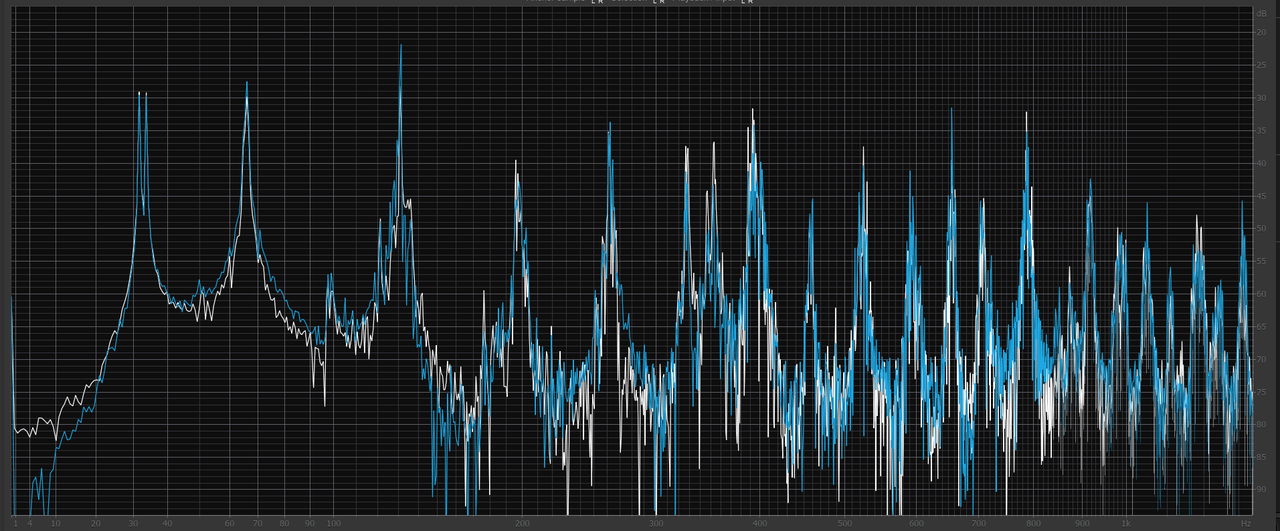Click the Hz unit label
This screenshot has width=1280, height=531.
[x=1246, y=523]
